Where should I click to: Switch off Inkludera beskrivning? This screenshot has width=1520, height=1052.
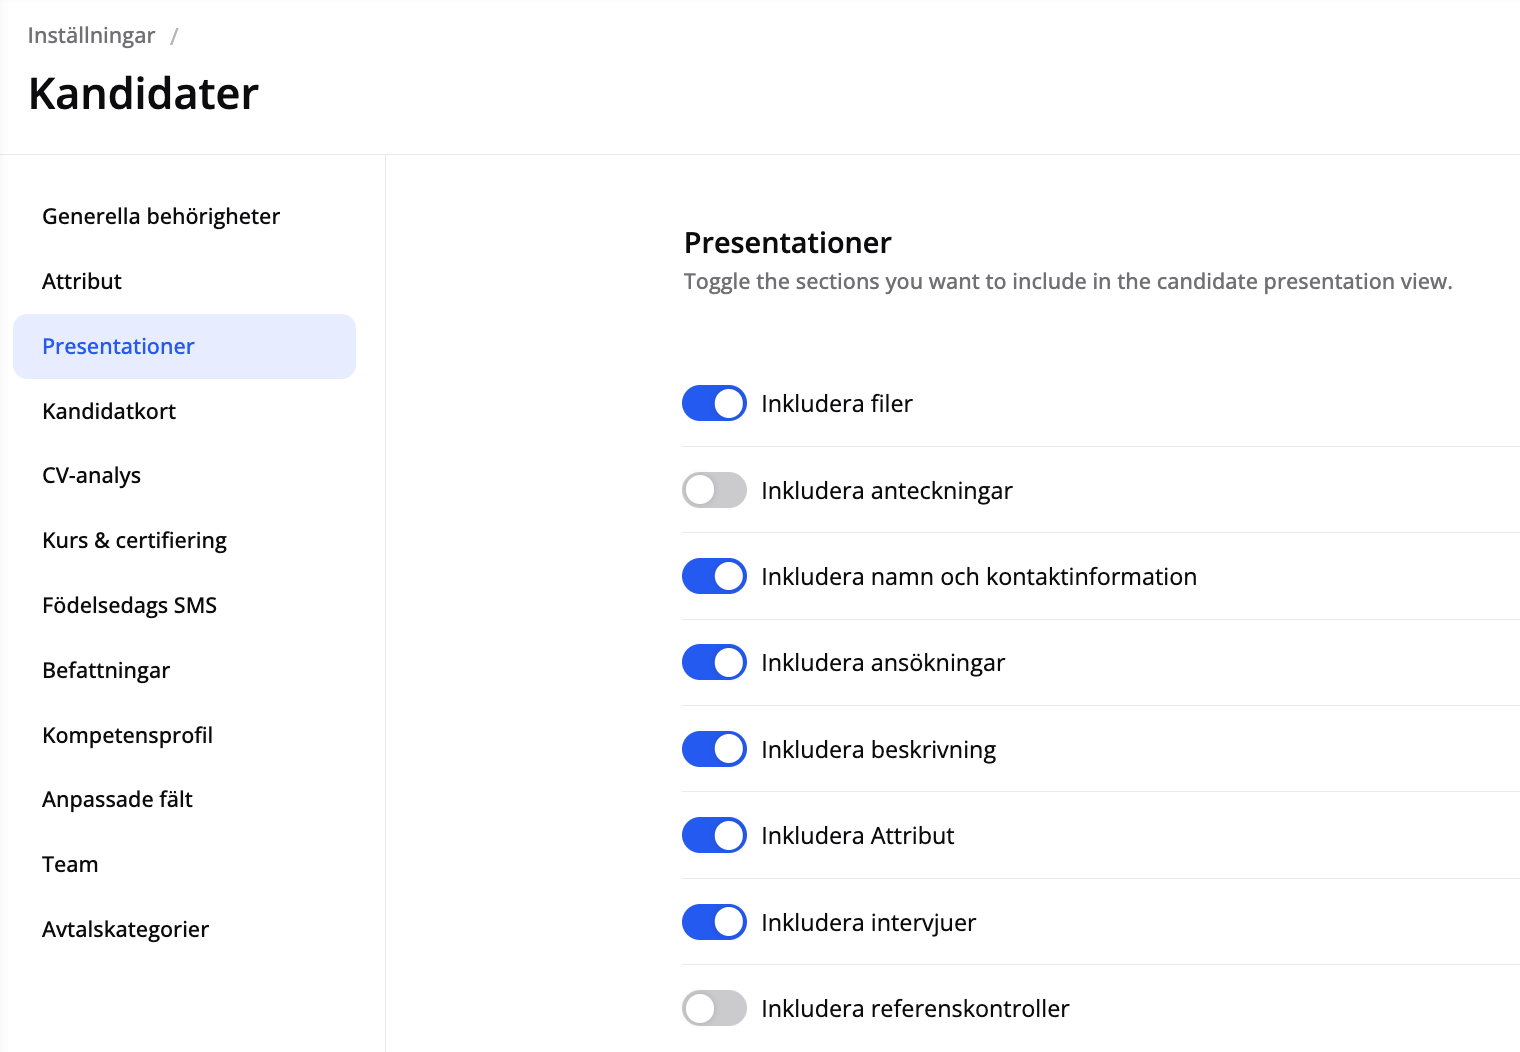click(714, 749)
